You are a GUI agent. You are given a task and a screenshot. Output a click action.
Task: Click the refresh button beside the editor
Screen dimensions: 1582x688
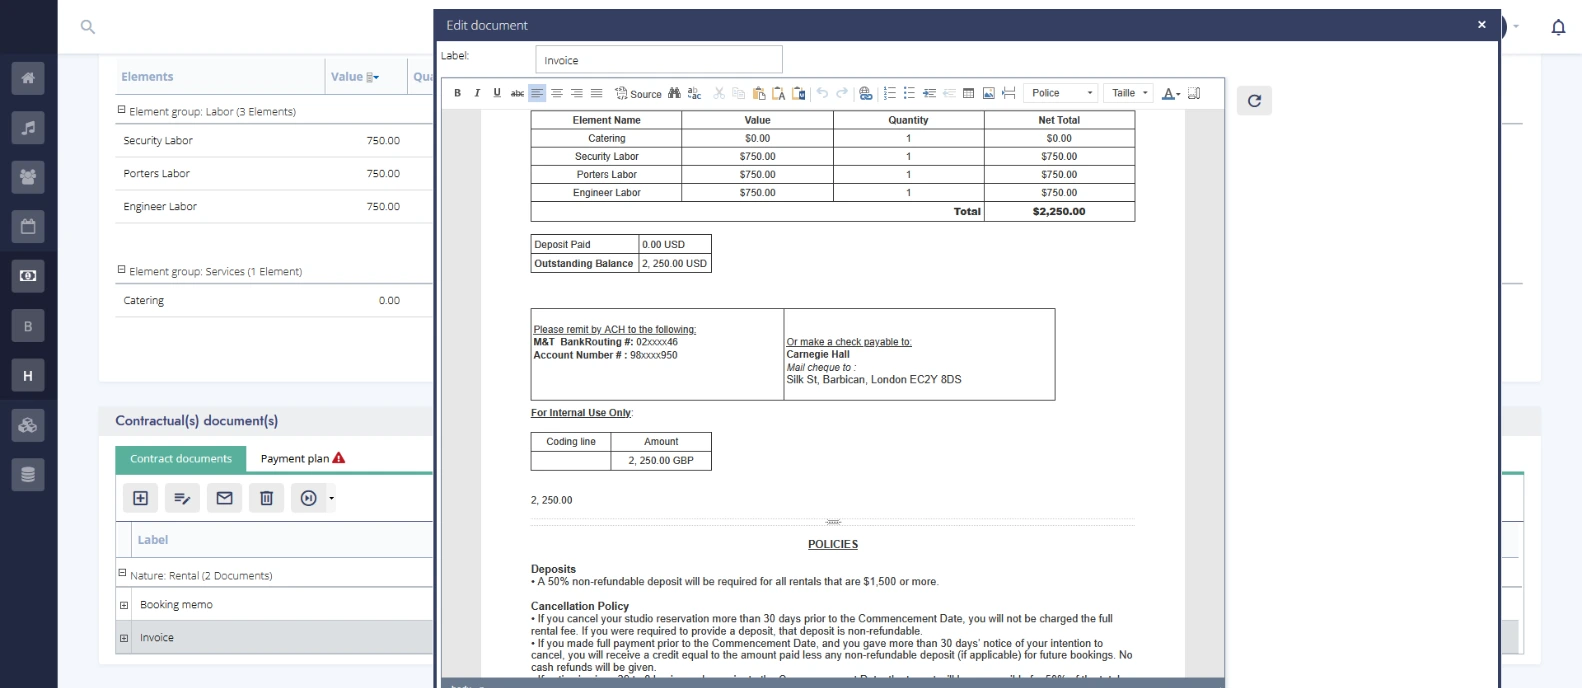tap(1254, 100)
